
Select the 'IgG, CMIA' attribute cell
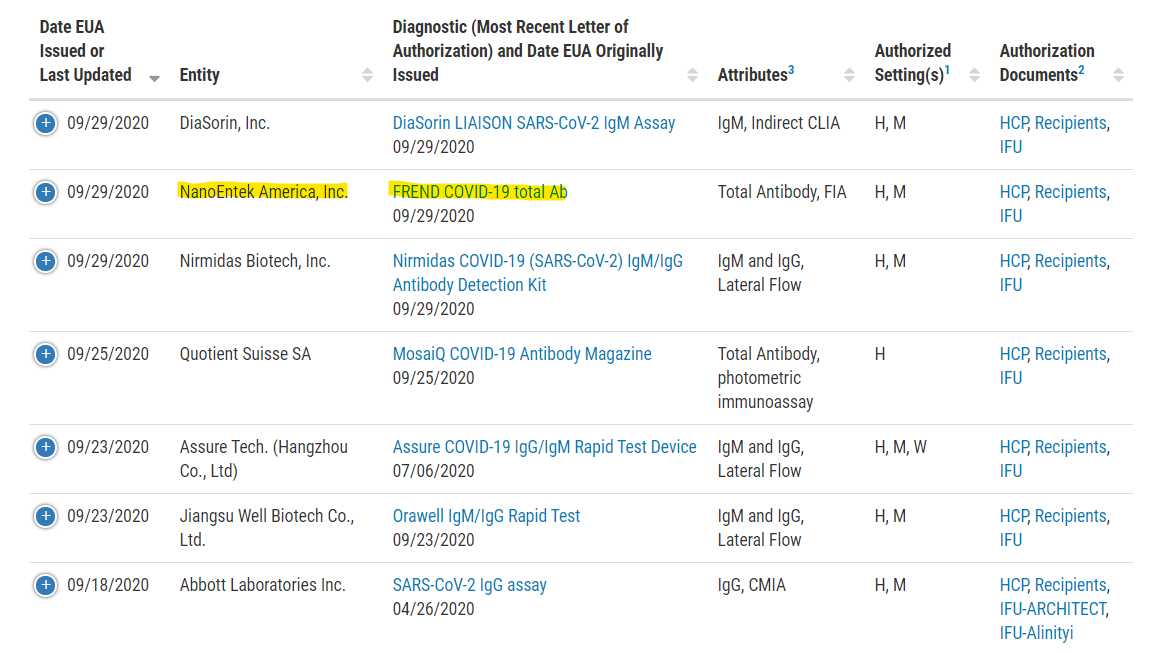(752, 585)
